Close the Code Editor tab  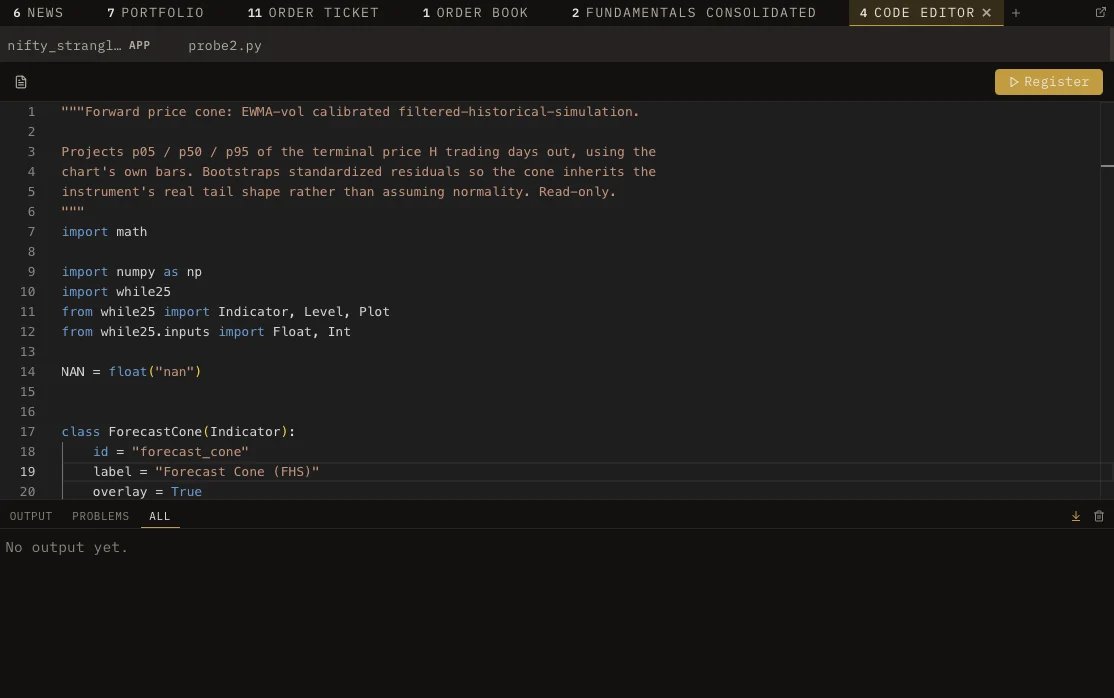click(x=987, y=13)
